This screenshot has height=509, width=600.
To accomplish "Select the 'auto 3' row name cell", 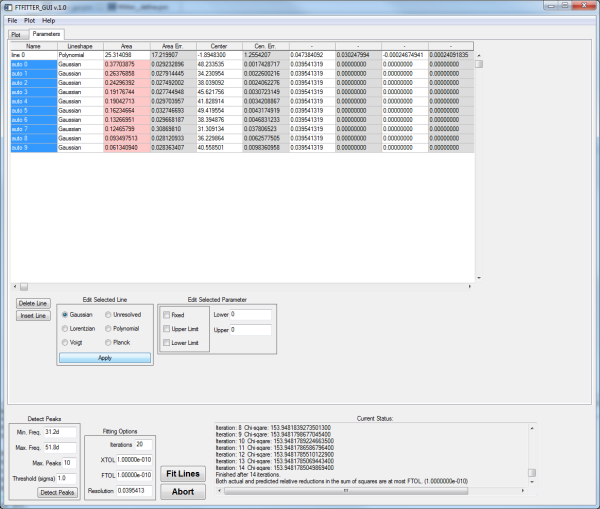I will (x=34, y=92).
